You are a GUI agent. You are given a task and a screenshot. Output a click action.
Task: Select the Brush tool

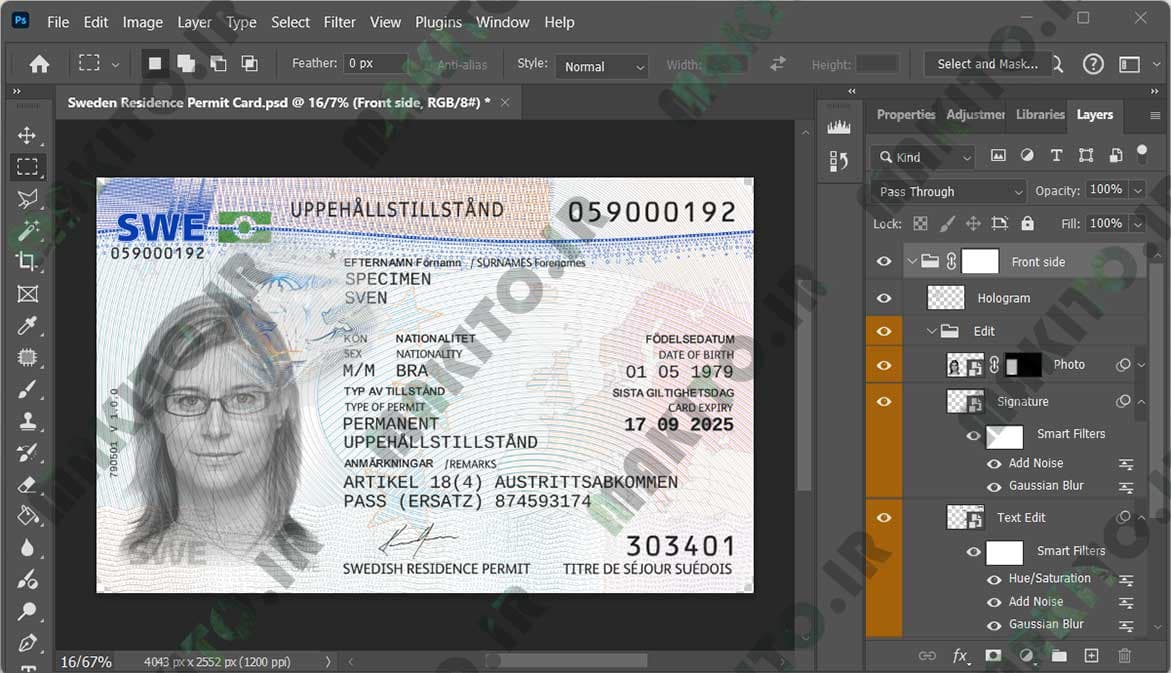27,389
